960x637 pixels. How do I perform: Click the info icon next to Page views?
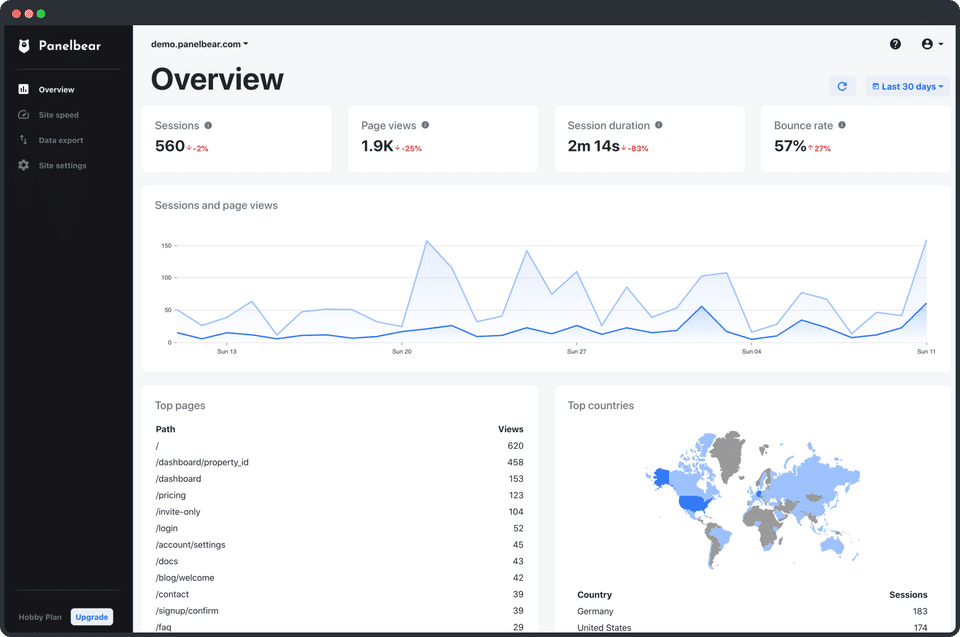pyautogui.click(x=425, y=125)
